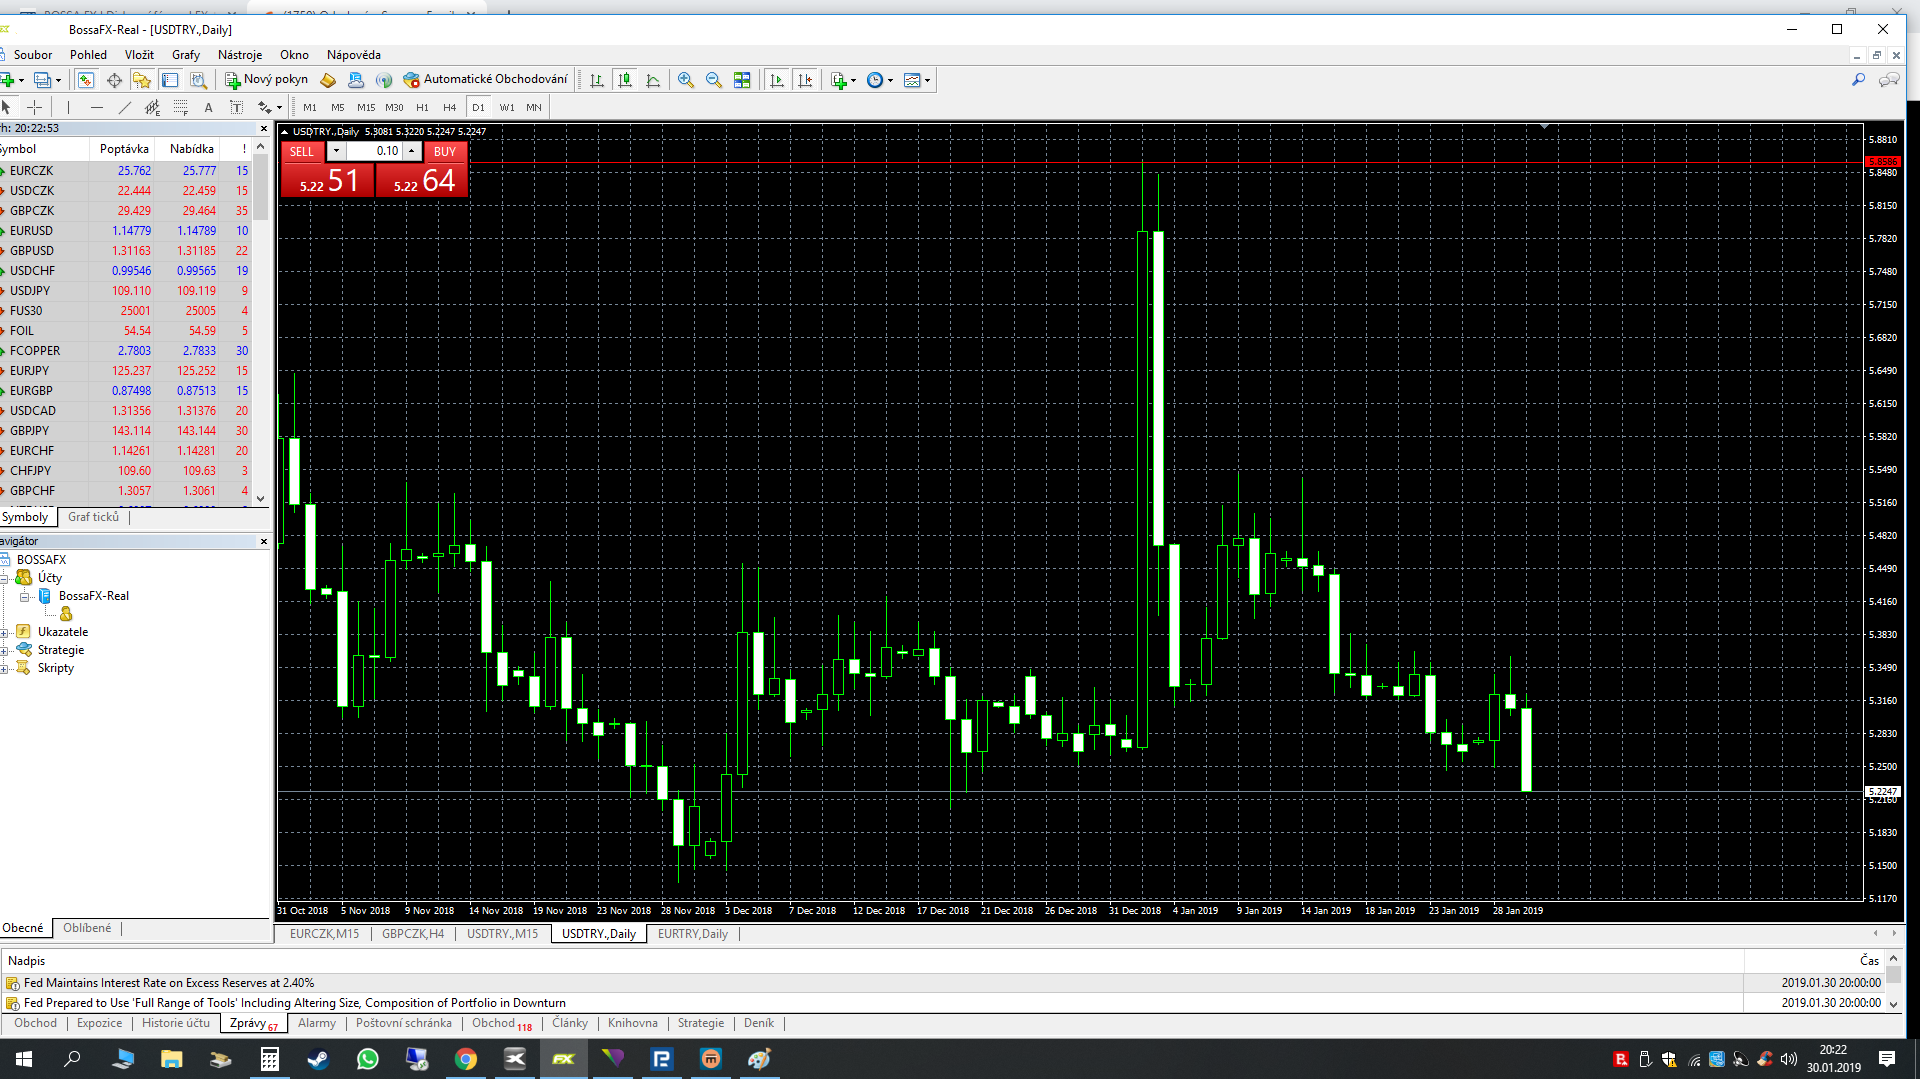Switch timeframe to M30

394,107
